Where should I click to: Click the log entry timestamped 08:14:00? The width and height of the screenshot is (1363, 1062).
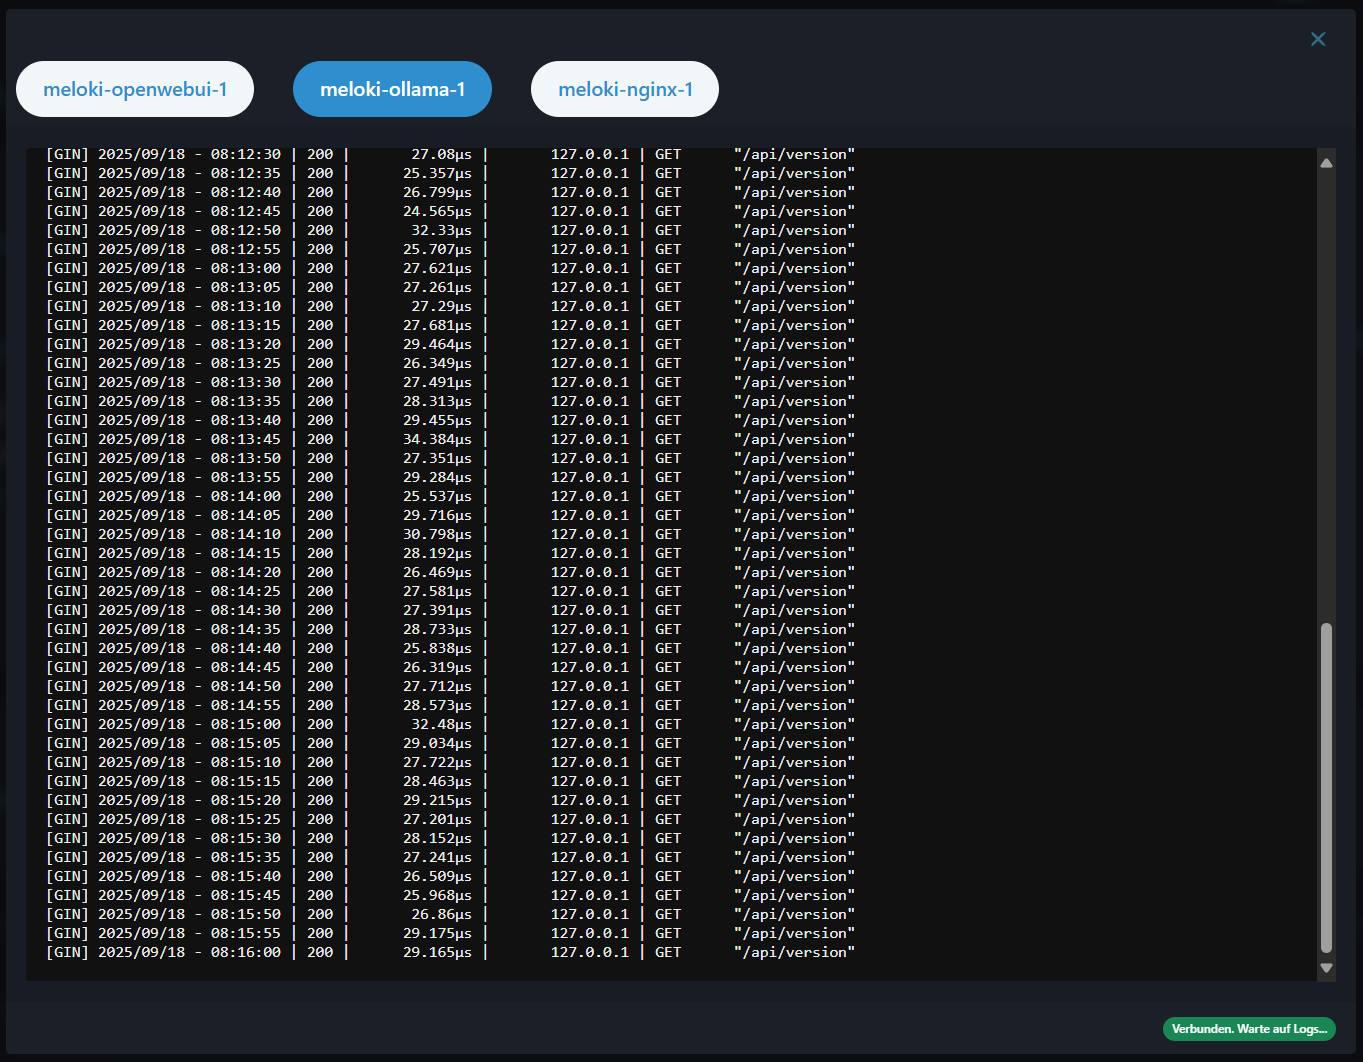(x=189, y=496)
